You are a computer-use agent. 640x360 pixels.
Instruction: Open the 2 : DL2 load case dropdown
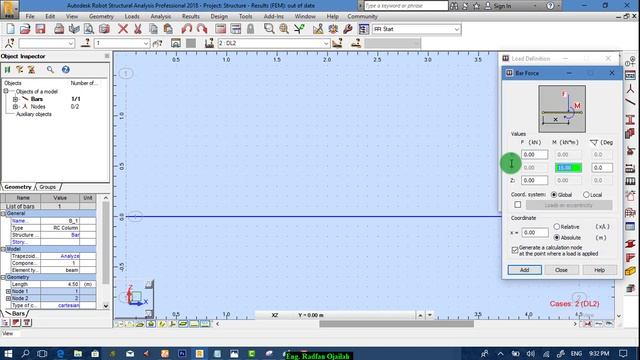coord(326,43)
